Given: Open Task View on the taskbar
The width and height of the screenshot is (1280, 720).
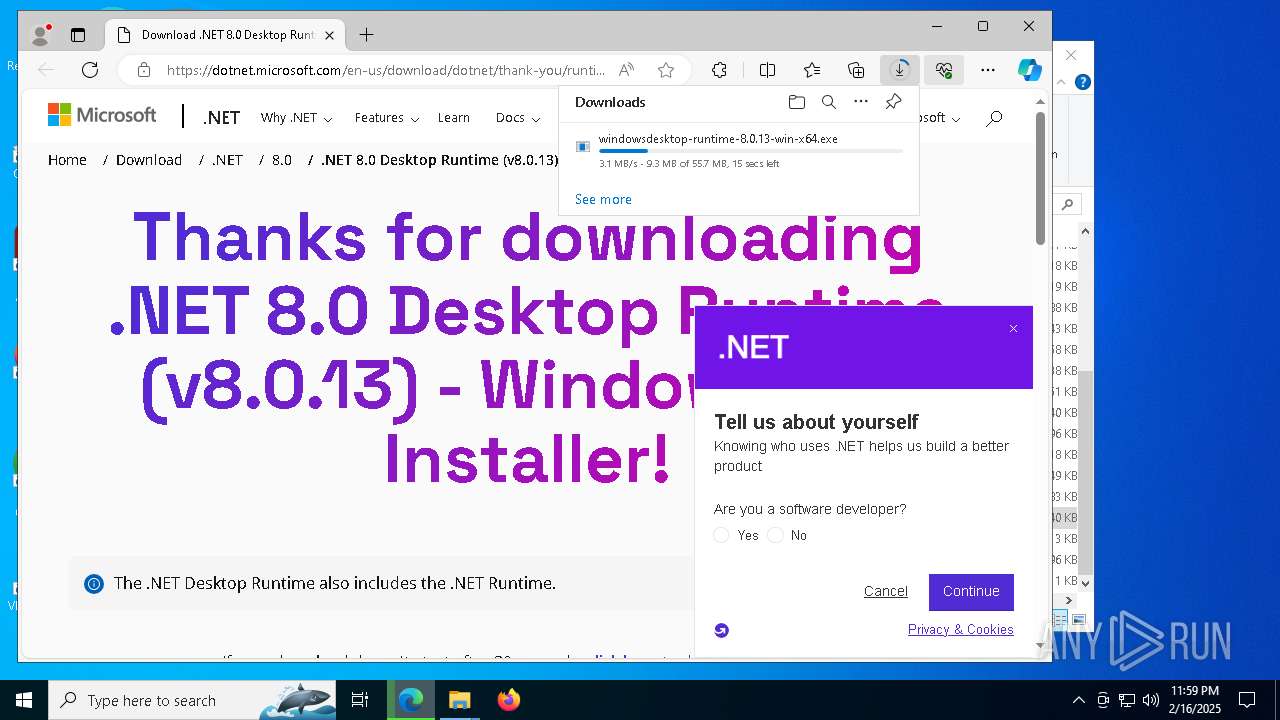Looking at the screenshot, I should (x=360, y=700).
